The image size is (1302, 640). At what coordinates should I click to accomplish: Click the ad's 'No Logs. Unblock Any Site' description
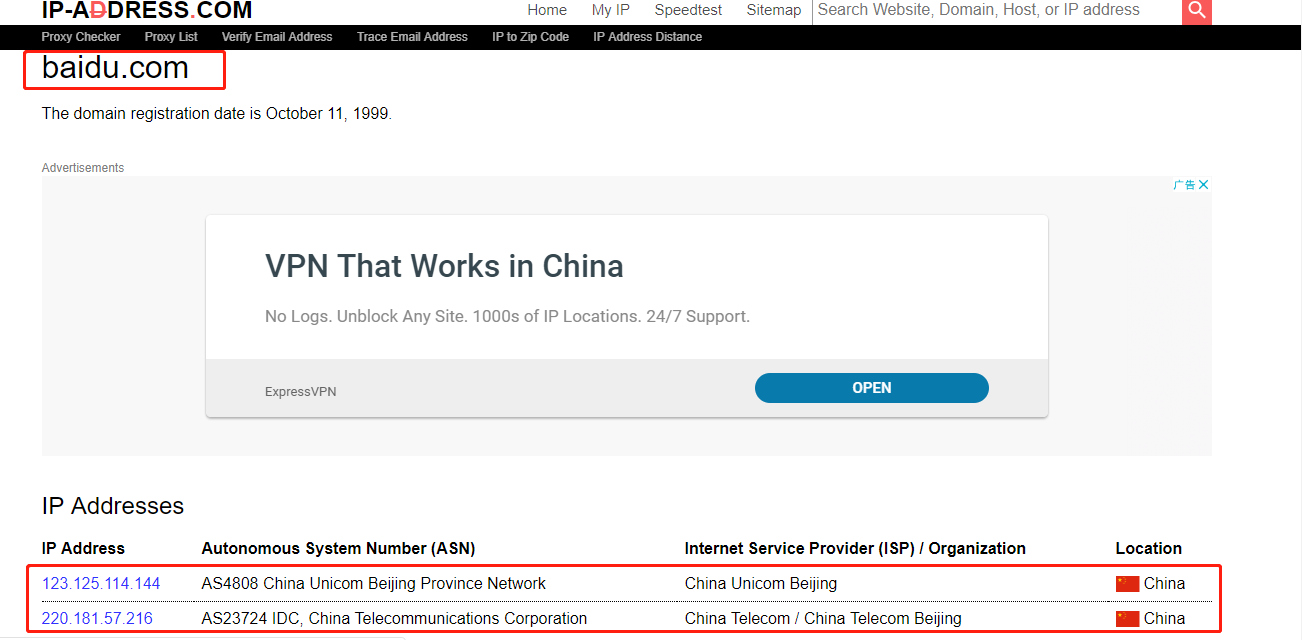point(507,317)
